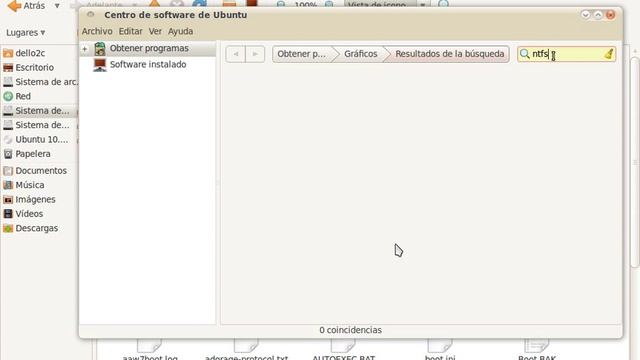Open the Atrás history dropdown arrow

(x=57, y=6)
